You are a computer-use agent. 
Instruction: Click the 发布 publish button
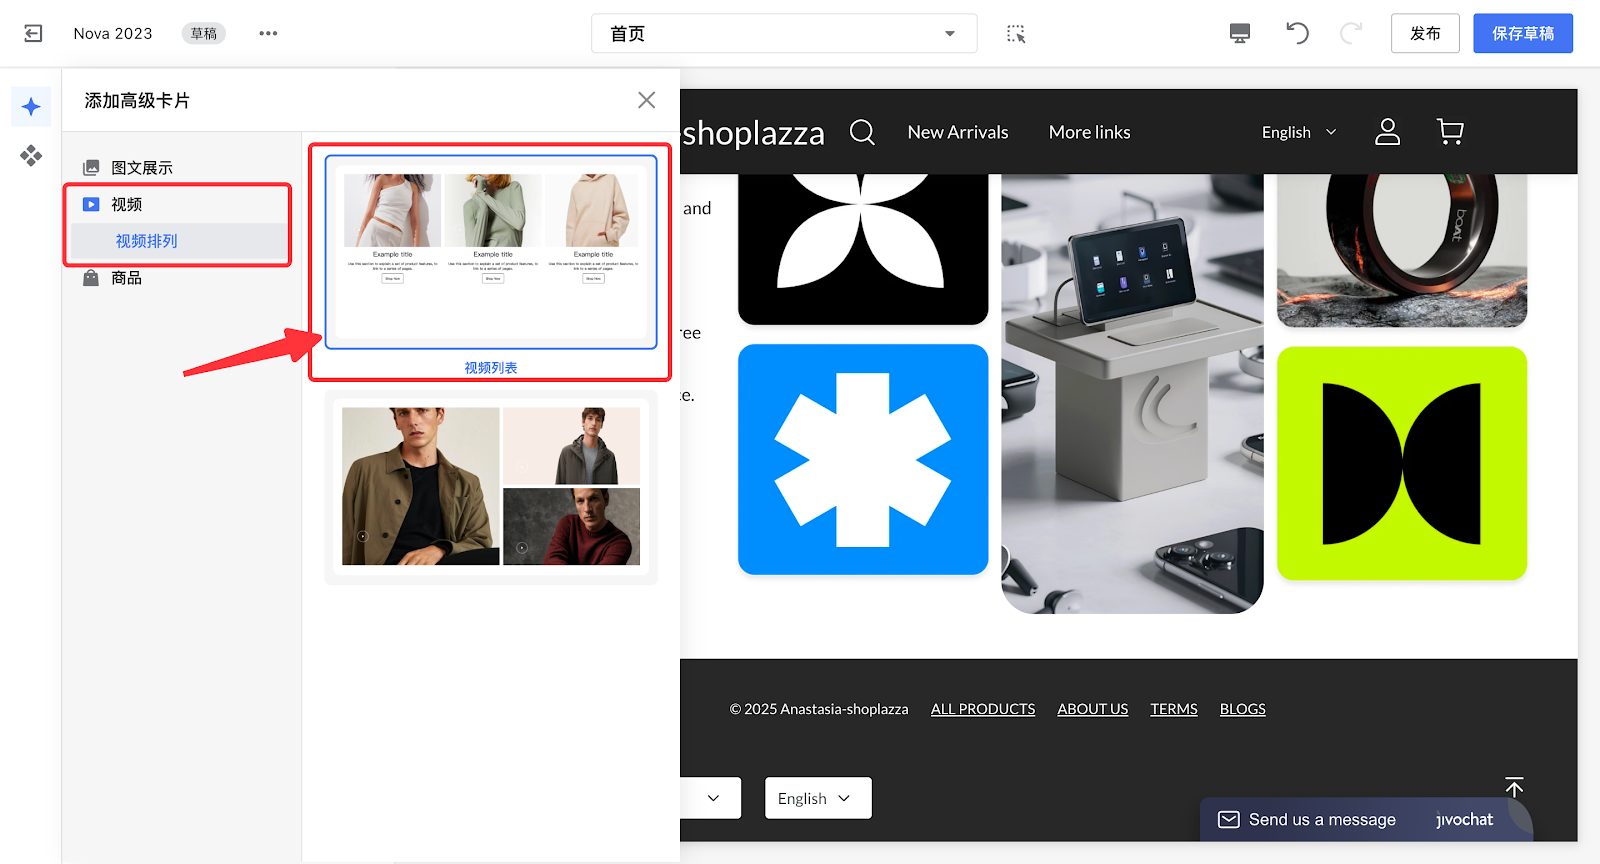pyautogui.click(x=1425, y=34)
